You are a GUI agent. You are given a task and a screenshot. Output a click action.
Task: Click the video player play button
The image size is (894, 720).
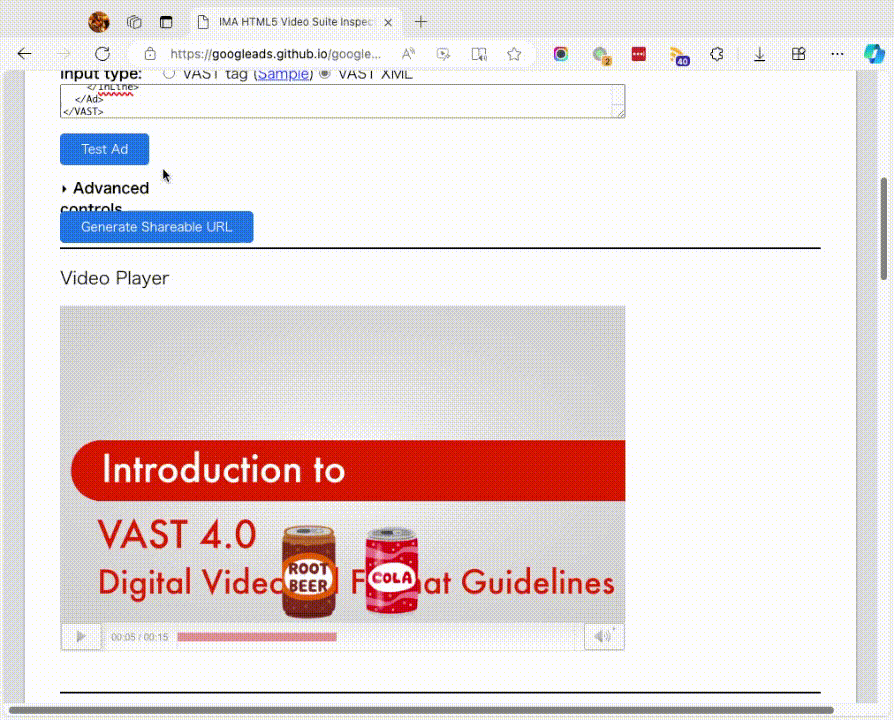tap(81, 636)
